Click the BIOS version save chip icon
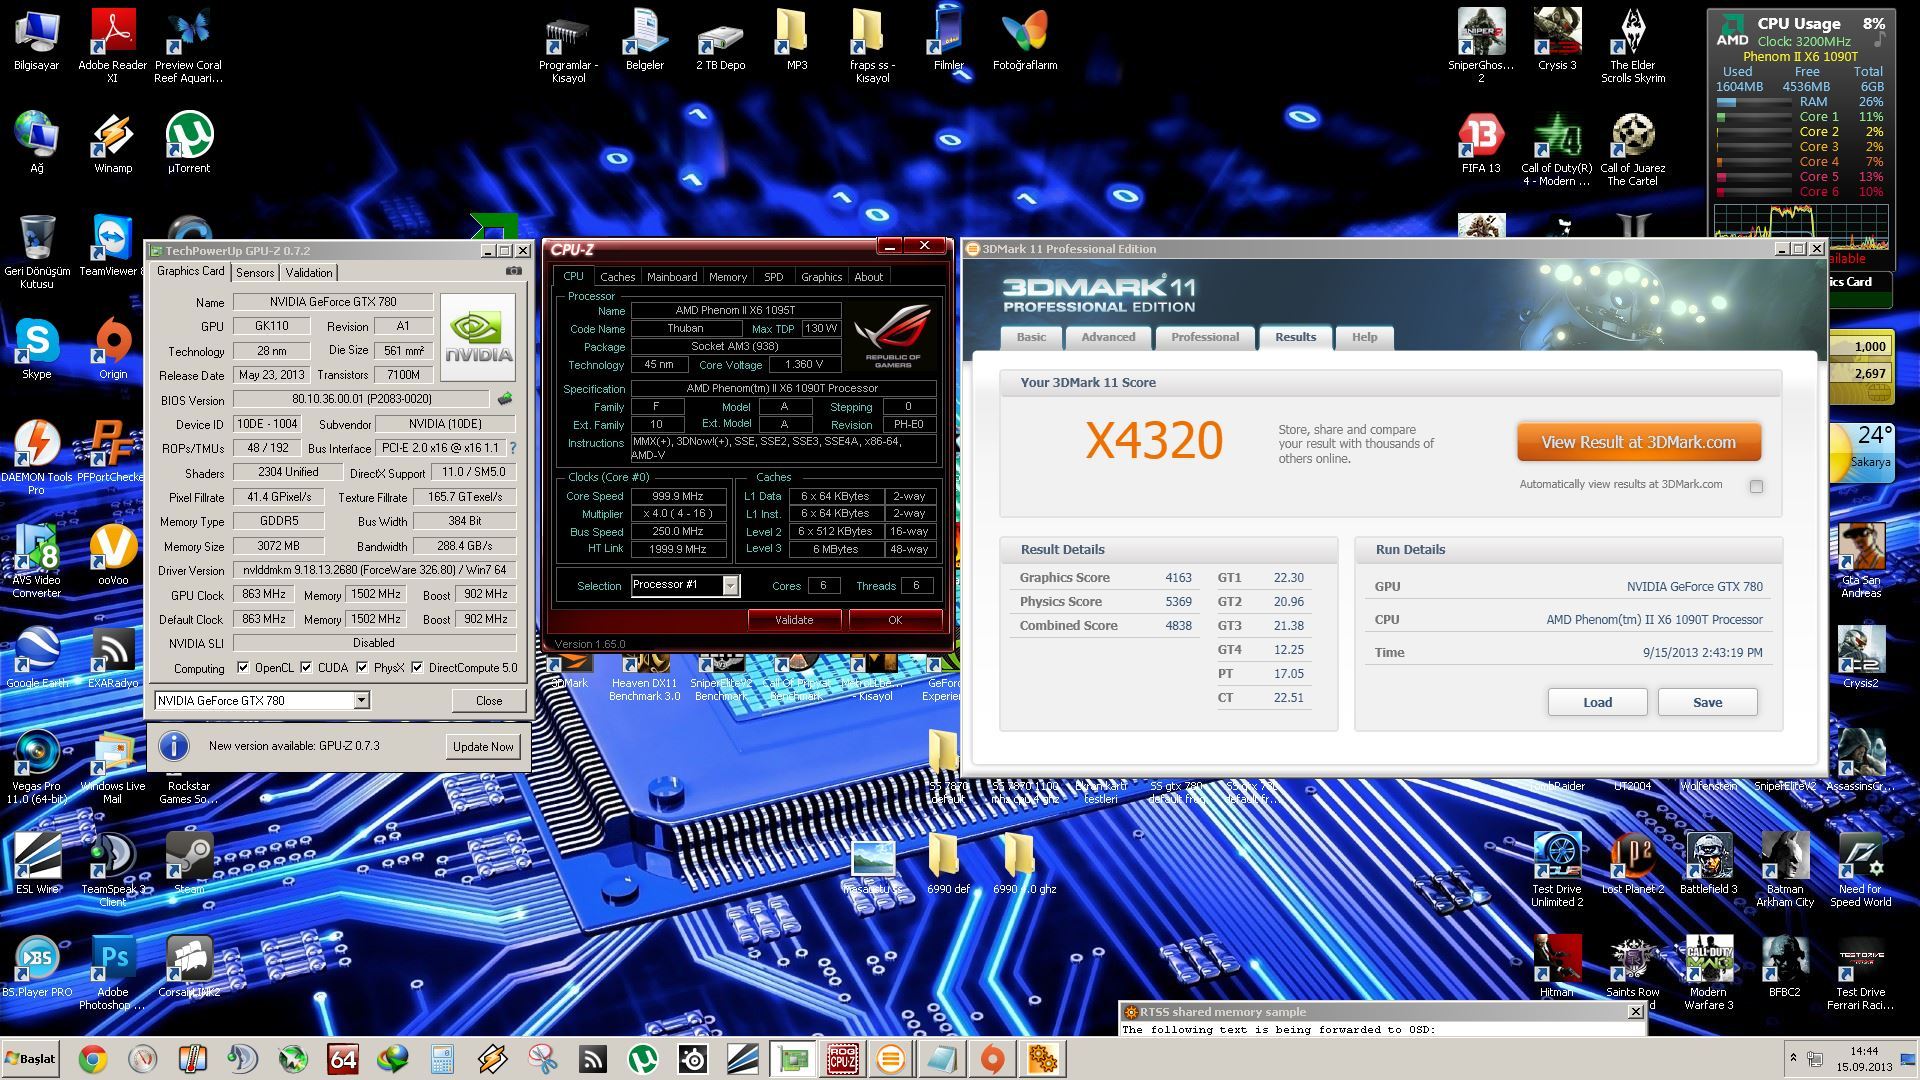 [505, 399]
